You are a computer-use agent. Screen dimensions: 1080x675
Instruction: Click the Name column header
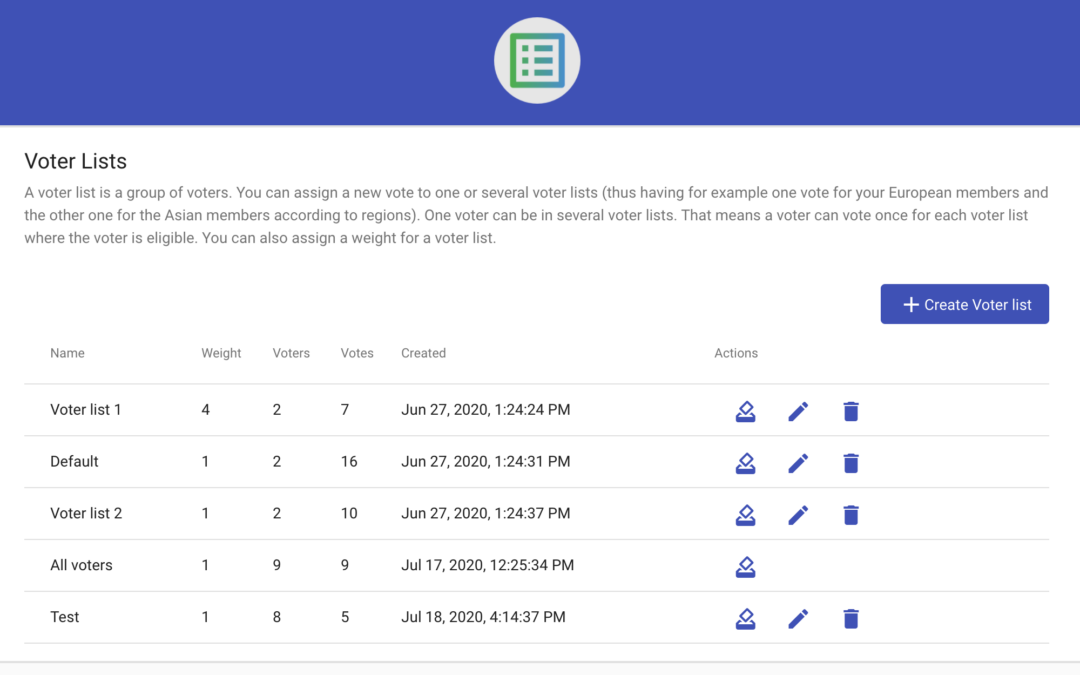(67, 353)
